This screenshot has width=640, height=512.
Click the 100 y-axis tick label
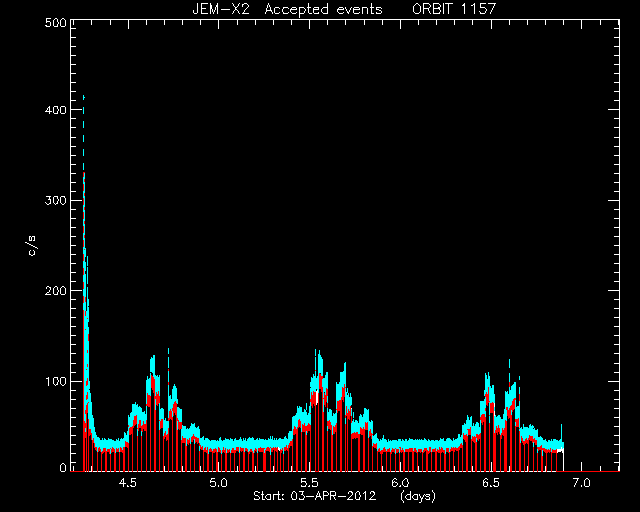(56, 381)
